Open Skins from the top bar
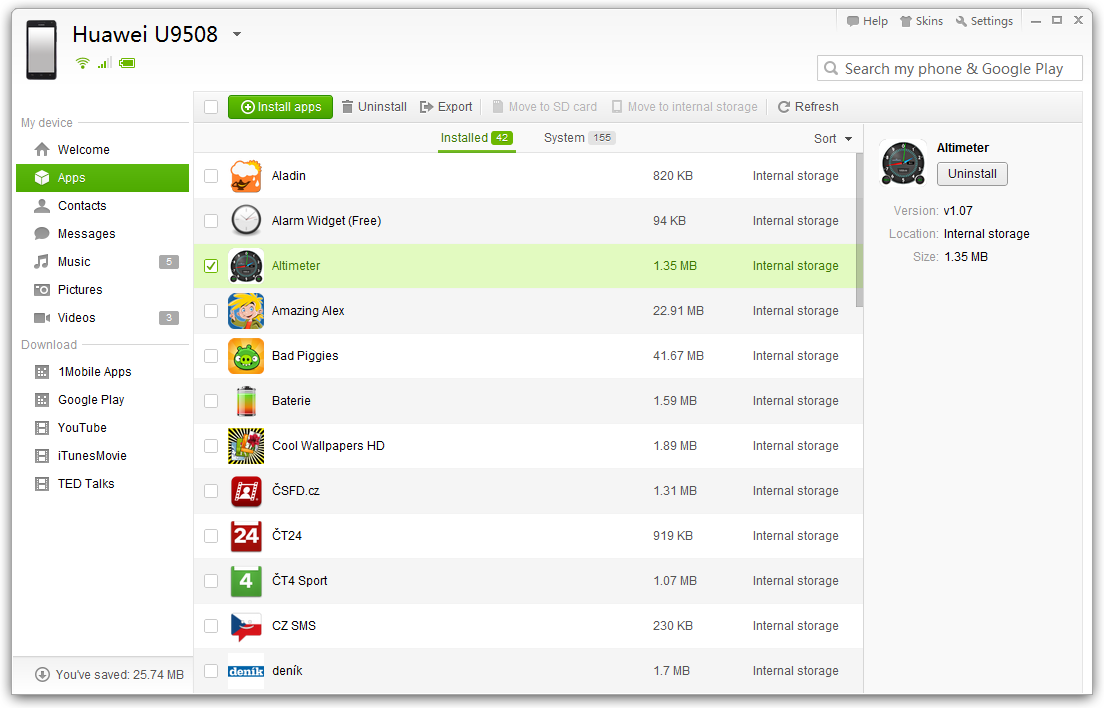The height and width of the screenshot is (708, 1104). (922, 21)
